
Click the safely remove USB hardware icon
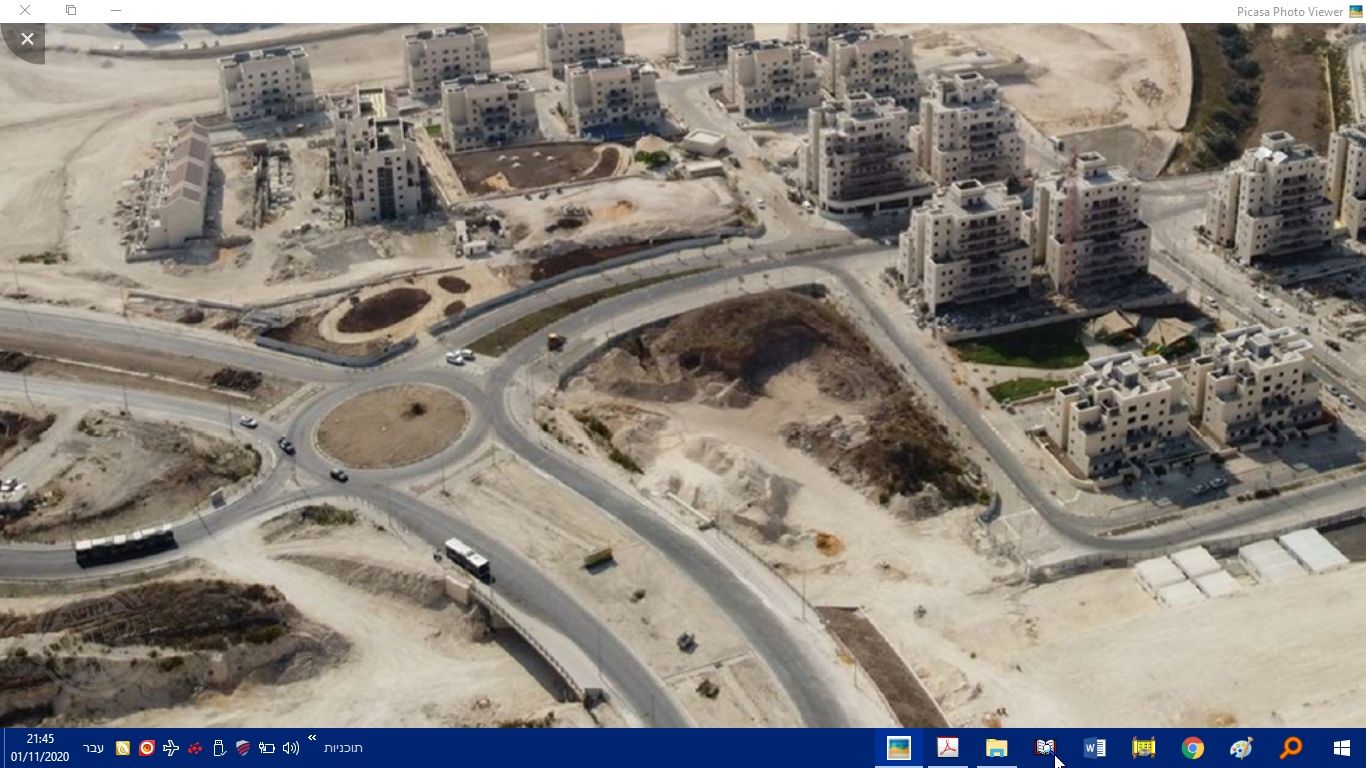(219, 748)
